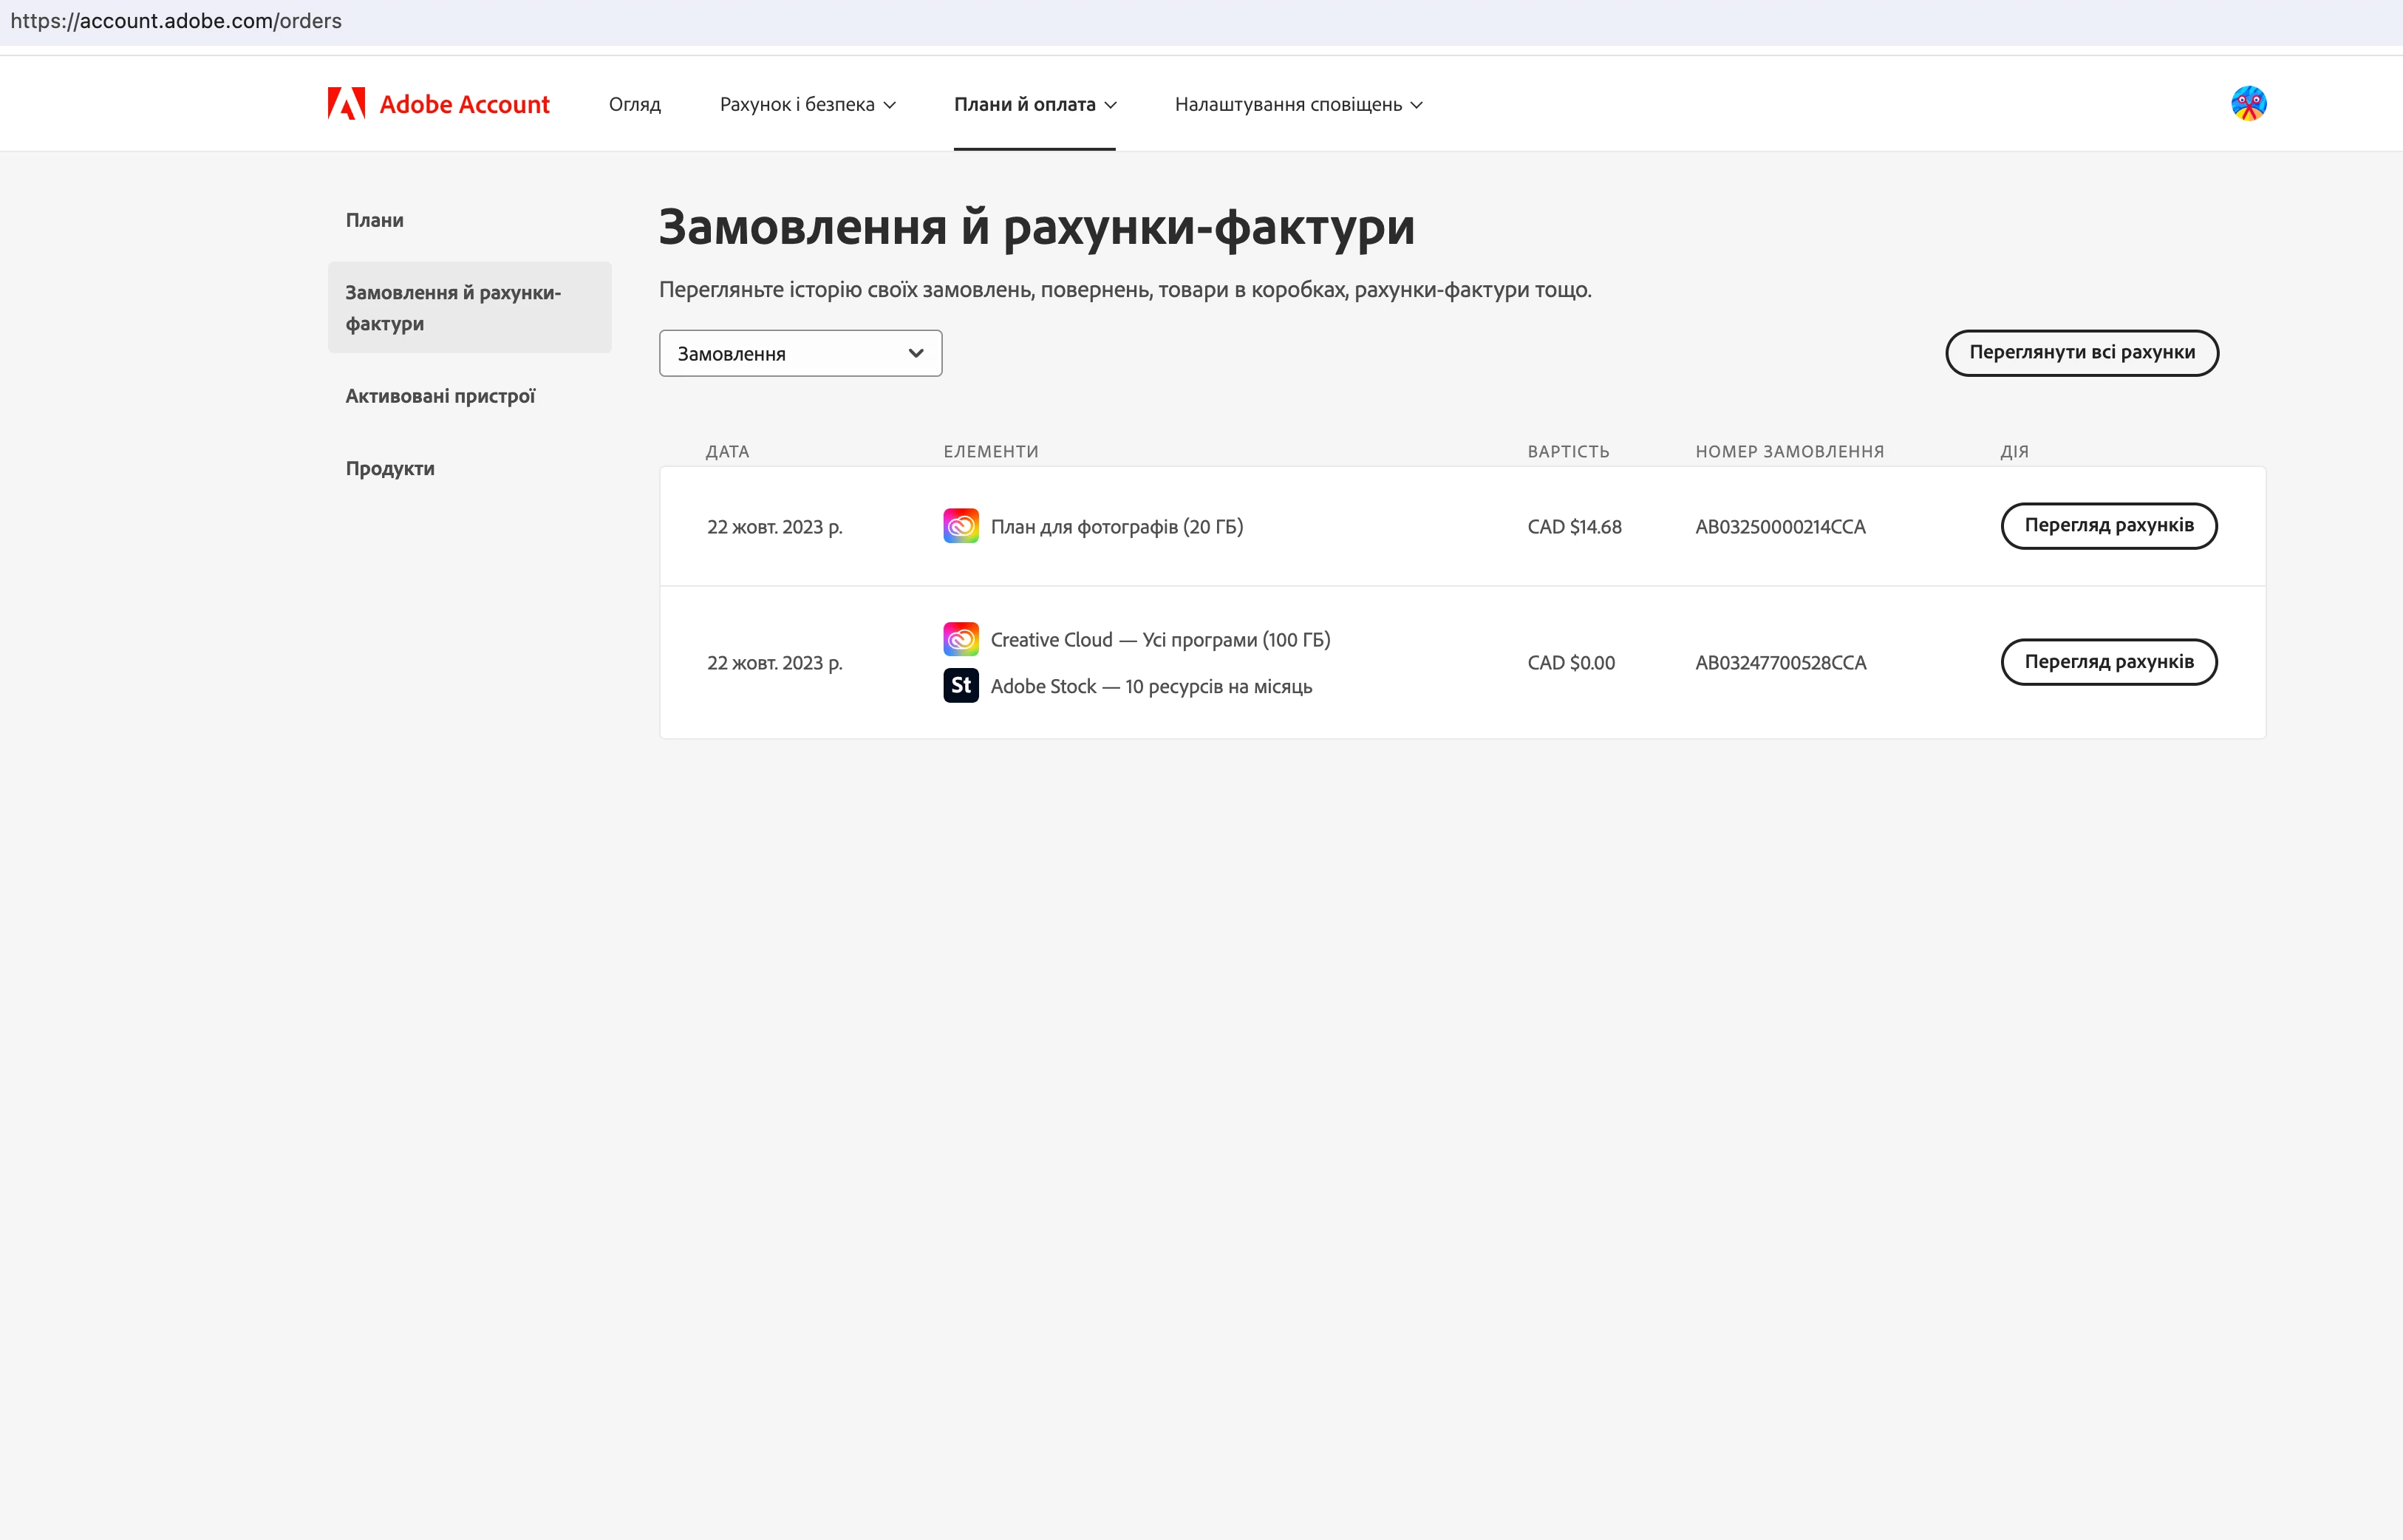Click order number AB03247700528CCA text

pyautogui.click(x=1780, y=663)
